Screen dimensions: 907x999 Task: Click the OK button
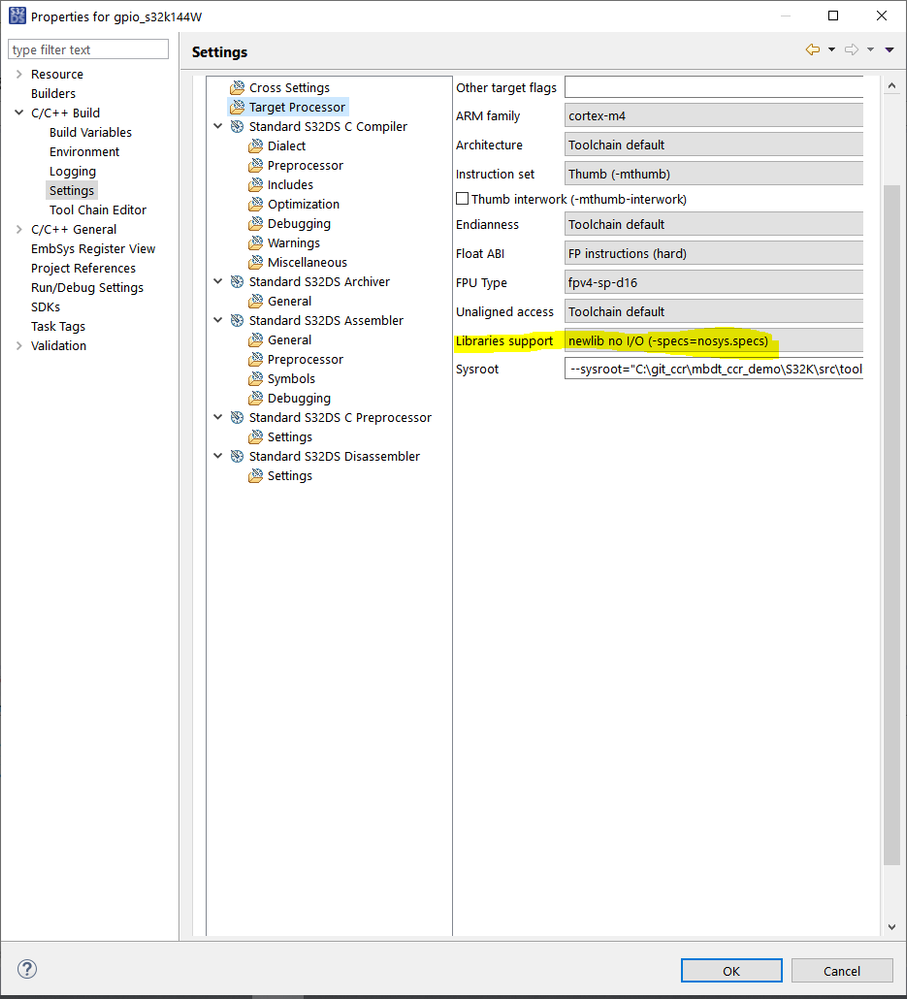[731, 970]
